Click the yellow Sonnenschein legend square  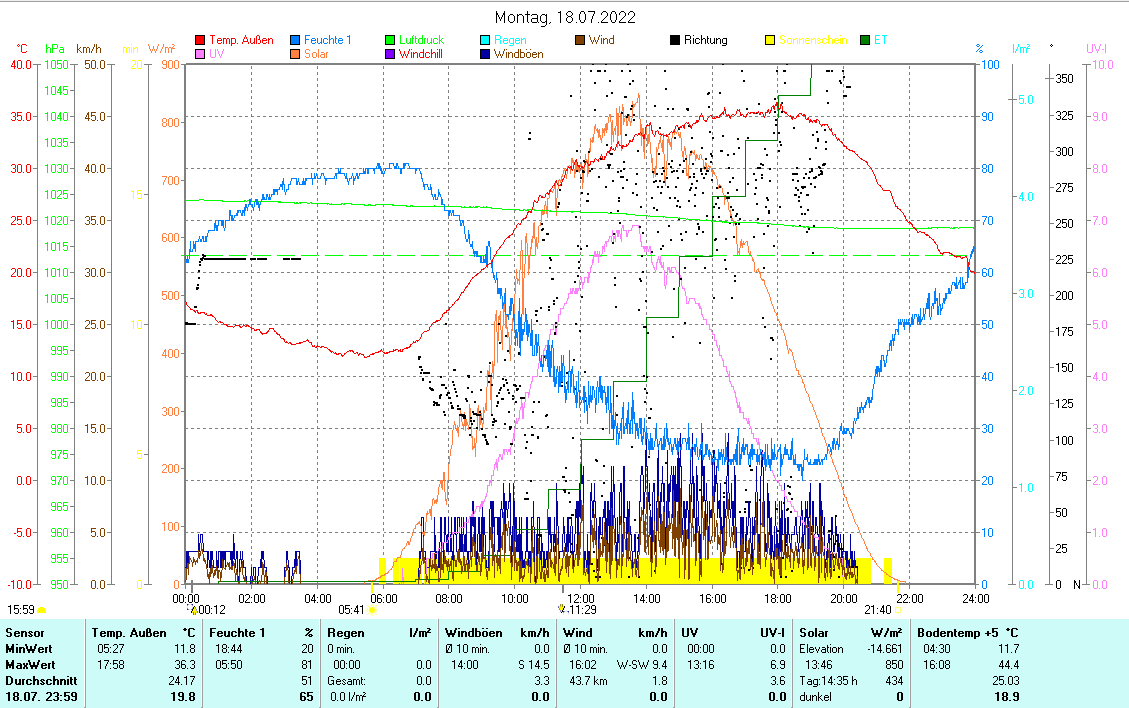point(770,41)
